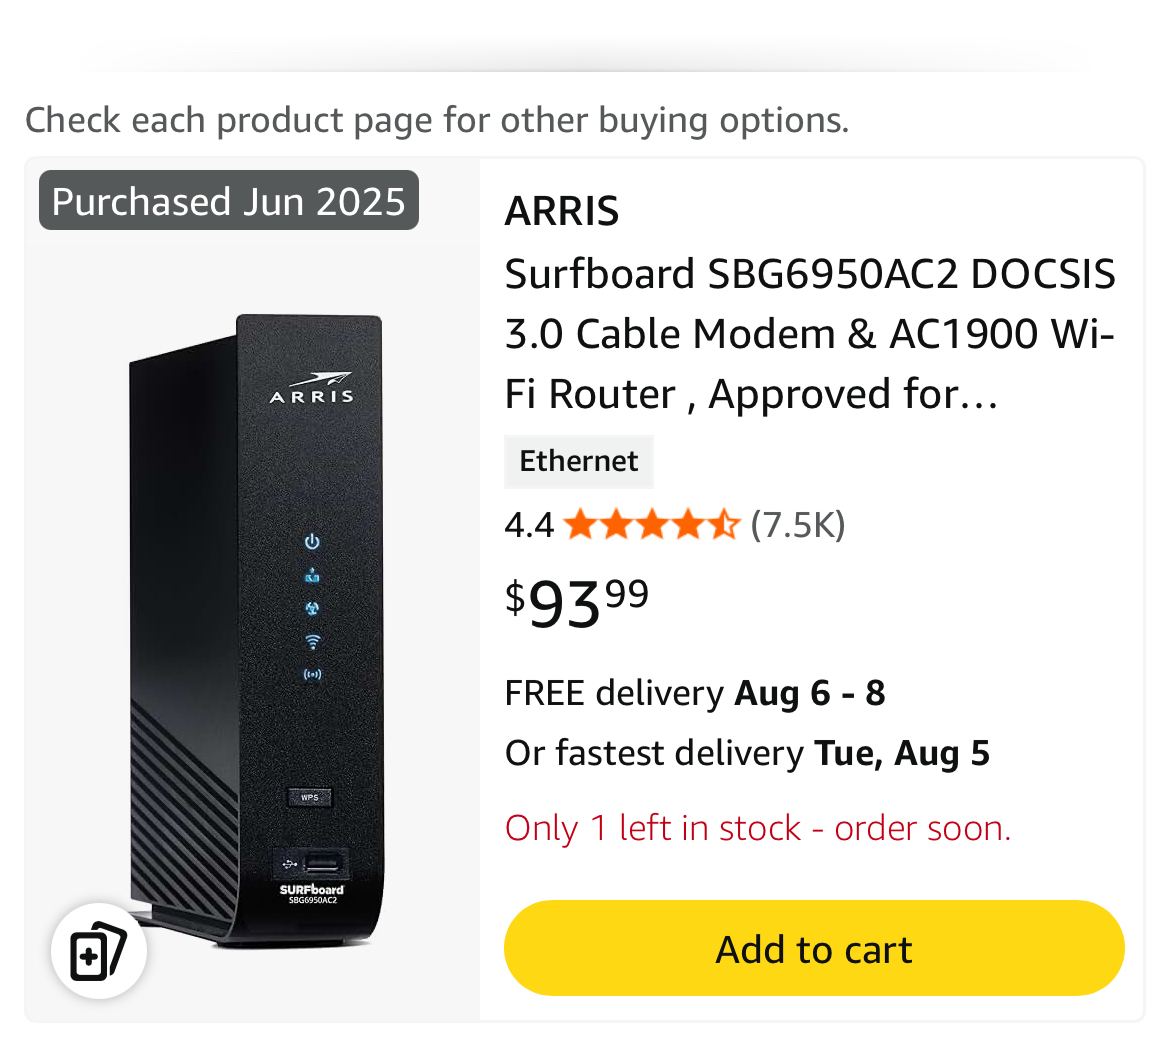
Task: Click the Add to cart button
Action: (x=813, y=948)
